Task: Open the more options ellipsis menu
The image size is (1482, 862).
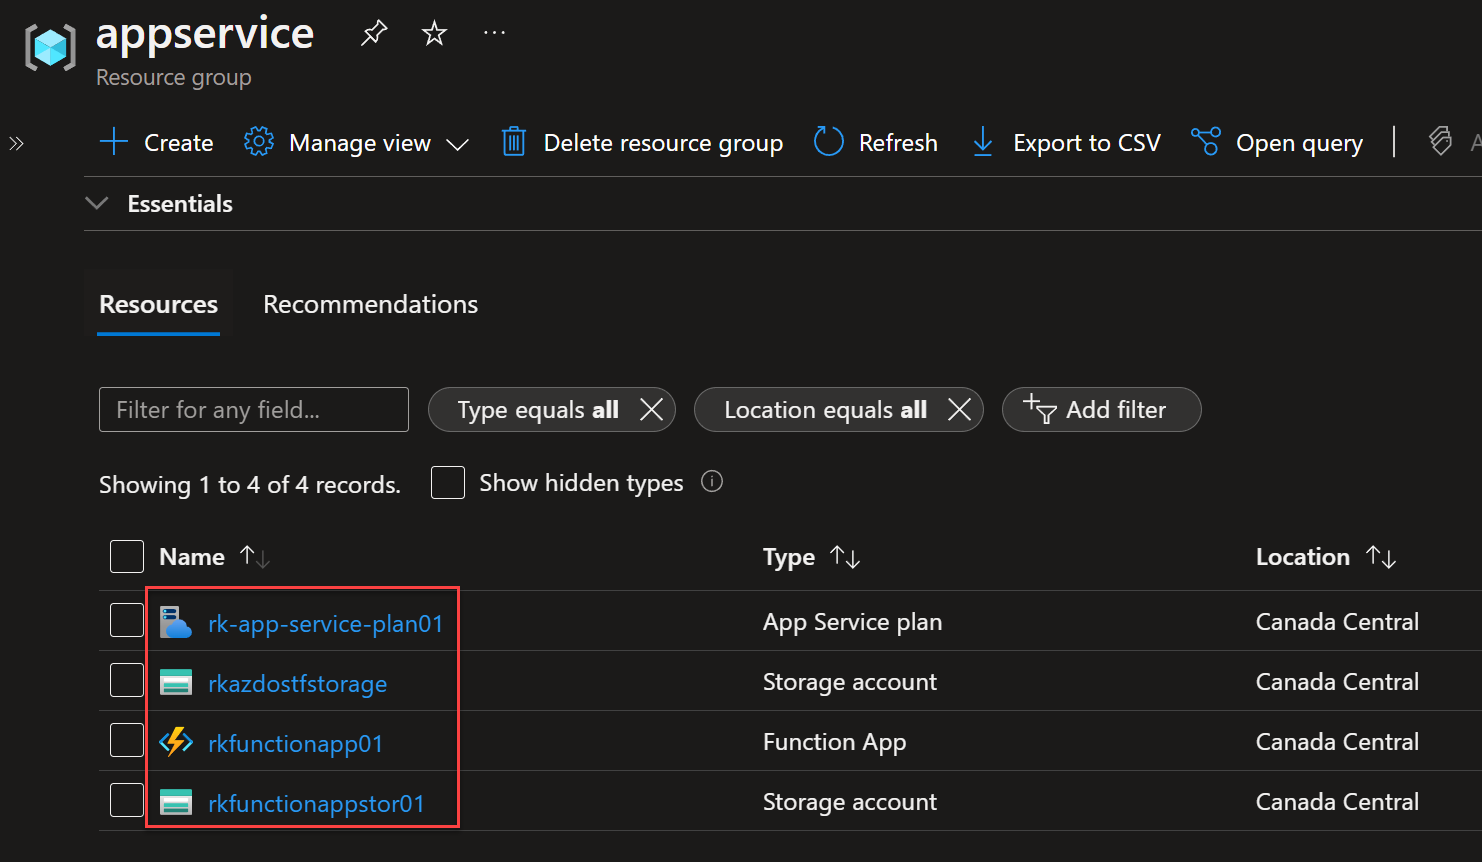Action: [494, 33]
